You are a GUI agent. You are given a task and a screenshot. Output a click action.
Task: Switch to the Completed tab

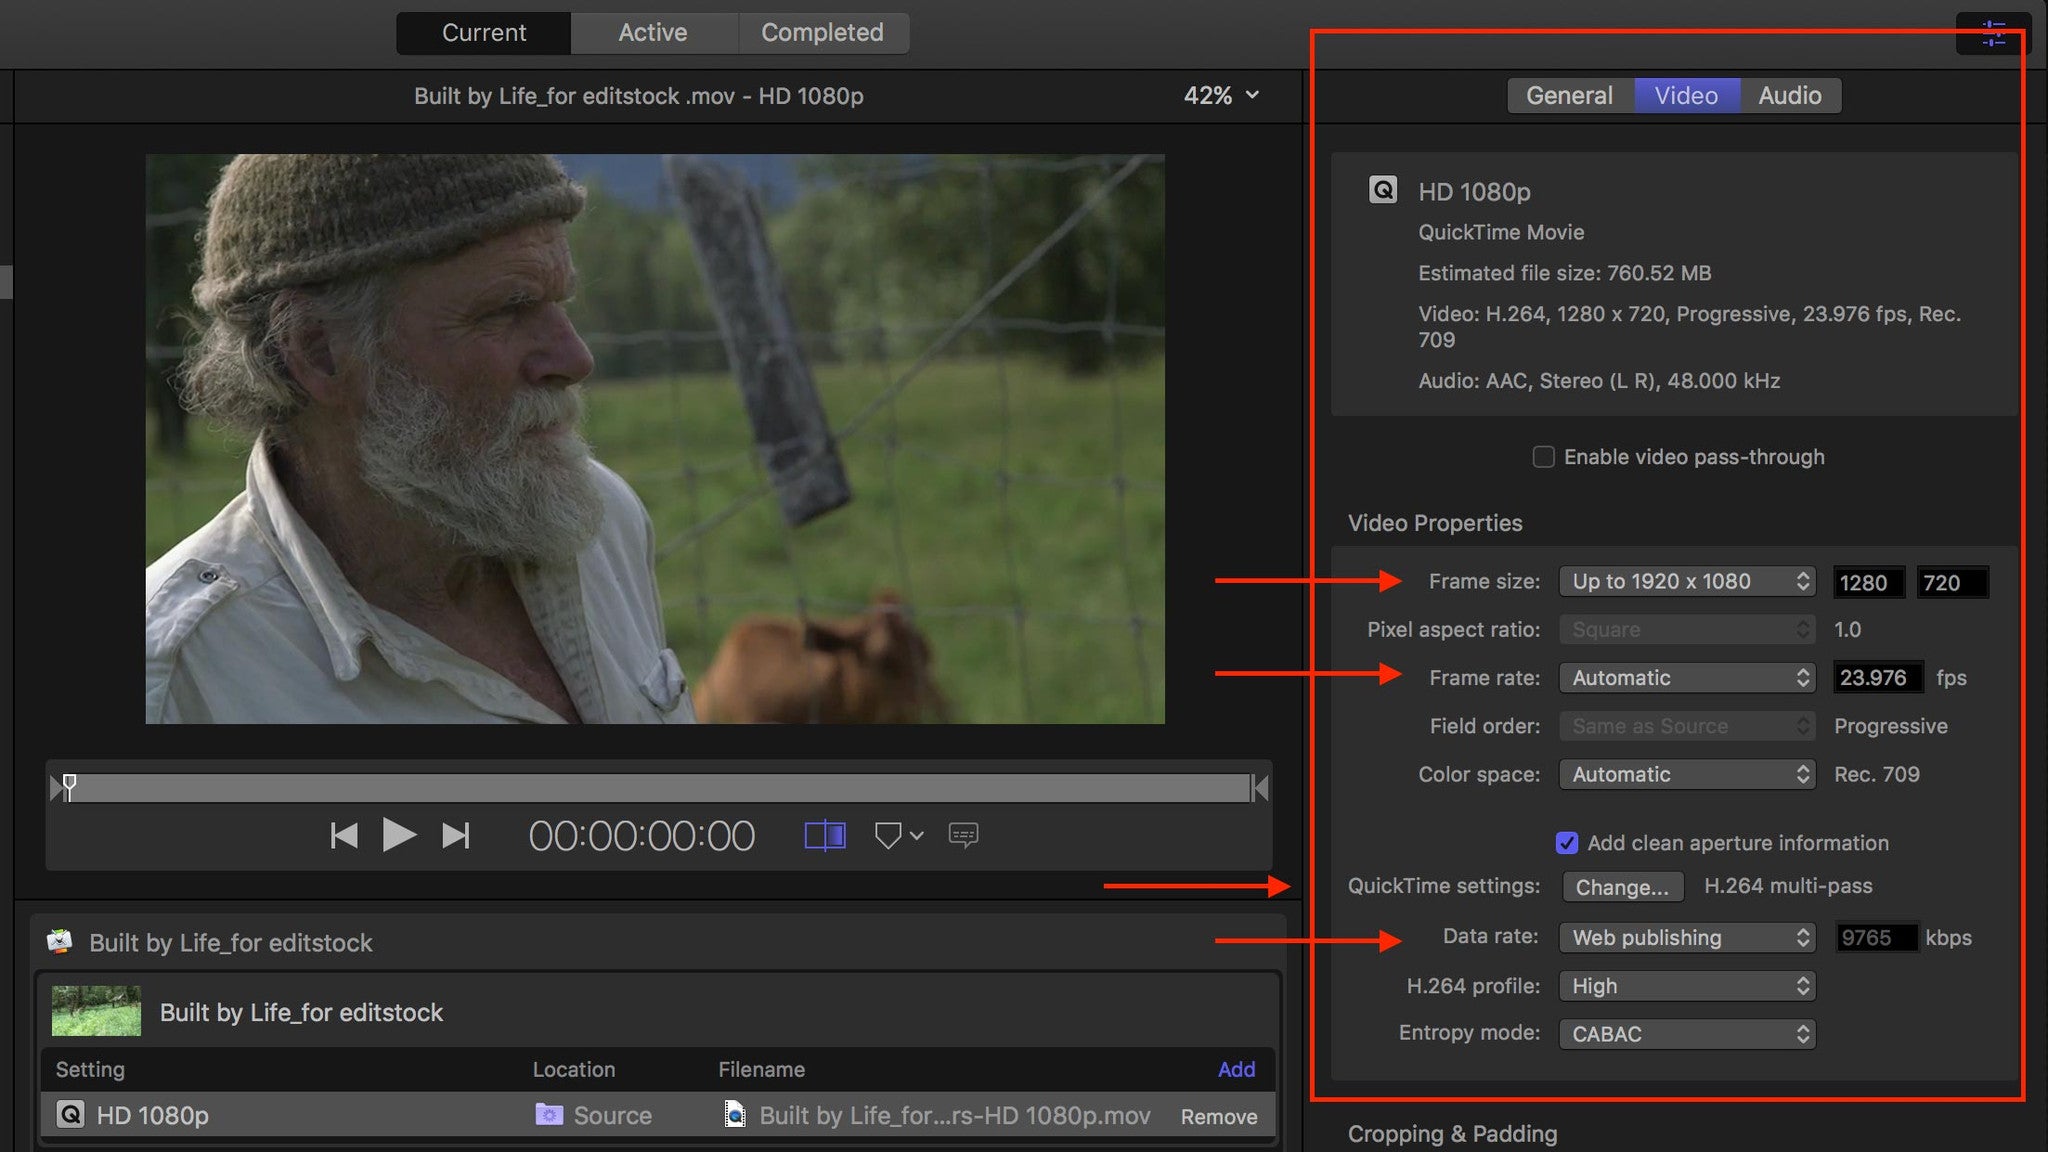click(822, 33)
